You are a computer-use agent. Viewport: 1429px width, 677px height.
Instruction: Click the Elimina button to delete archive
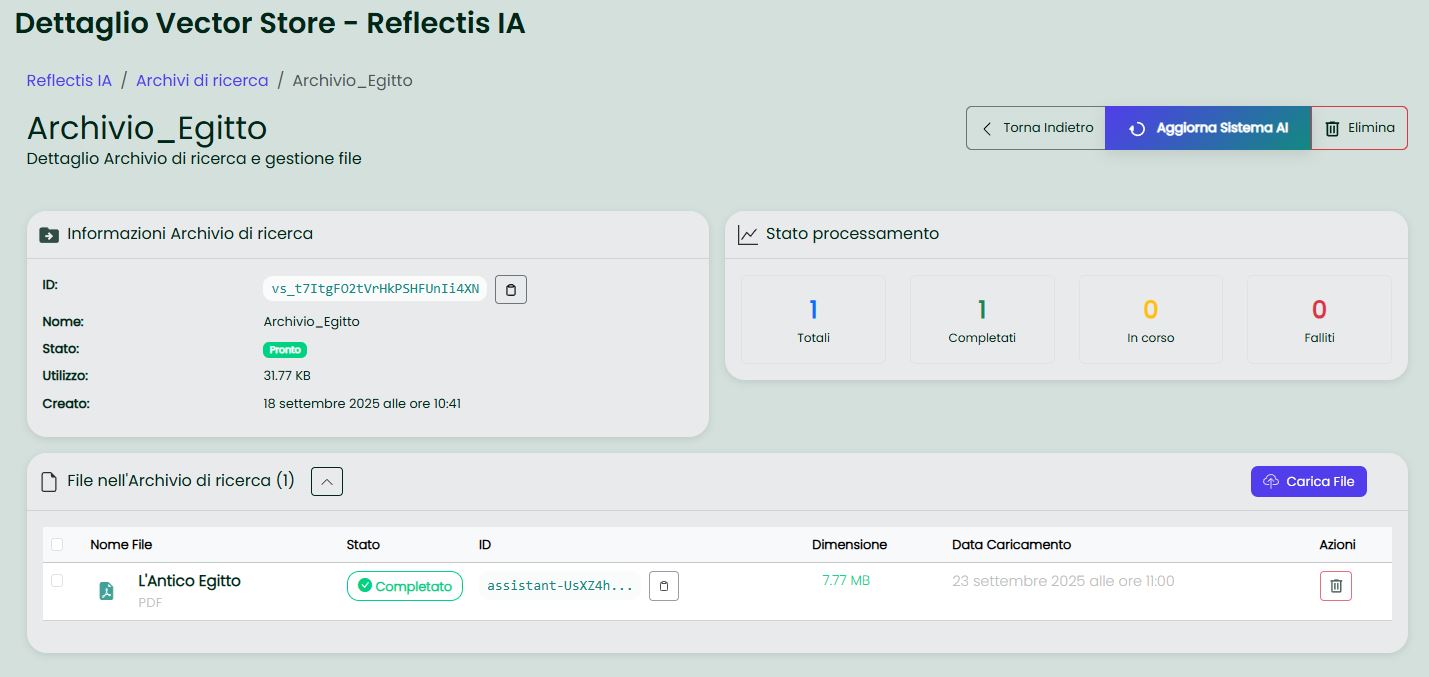(1358, 128)
